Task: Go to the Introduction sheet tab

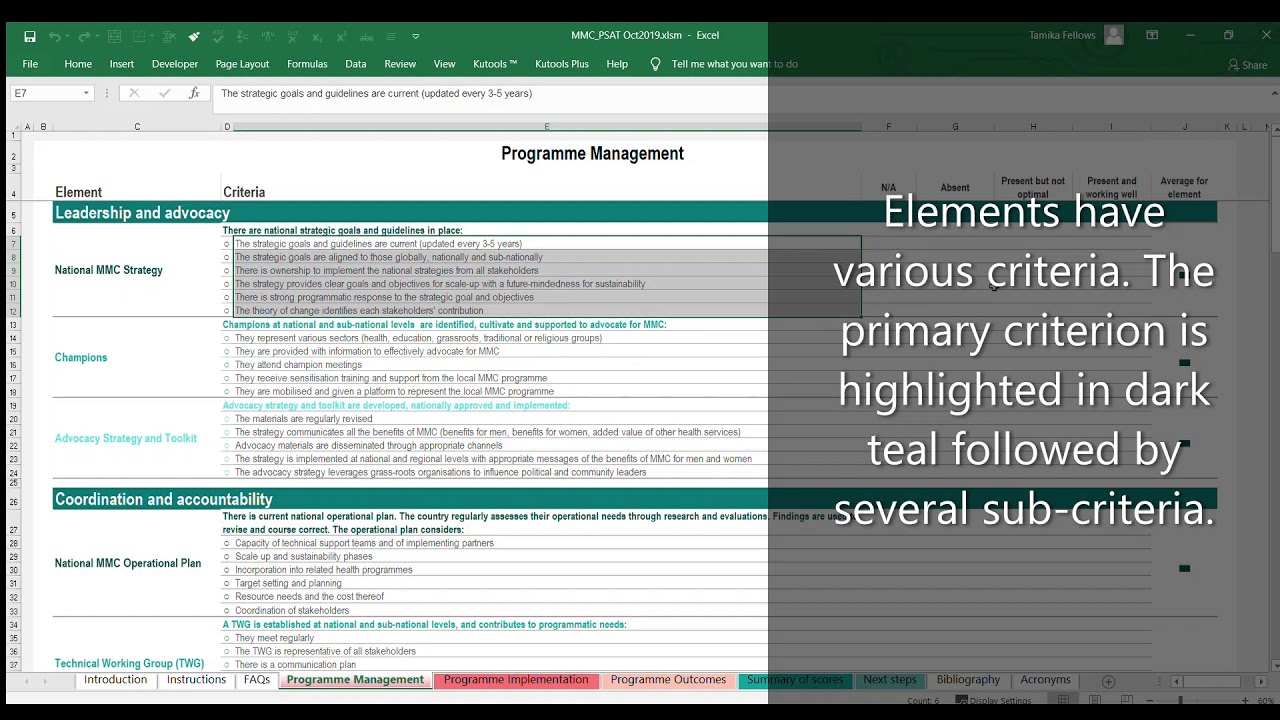Action: coord(115,680)
